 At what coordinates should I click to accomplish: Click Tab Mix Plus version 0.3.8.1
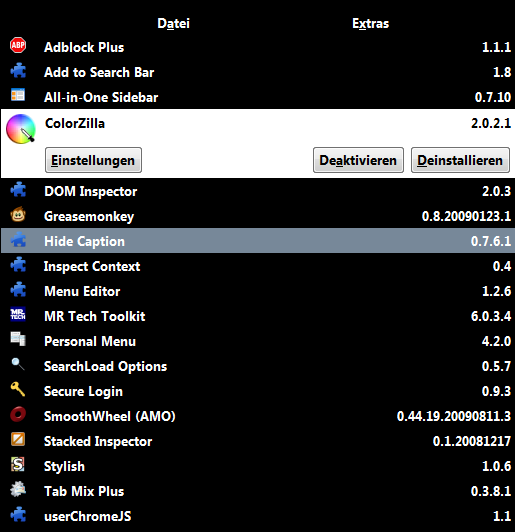coord(491,491)
